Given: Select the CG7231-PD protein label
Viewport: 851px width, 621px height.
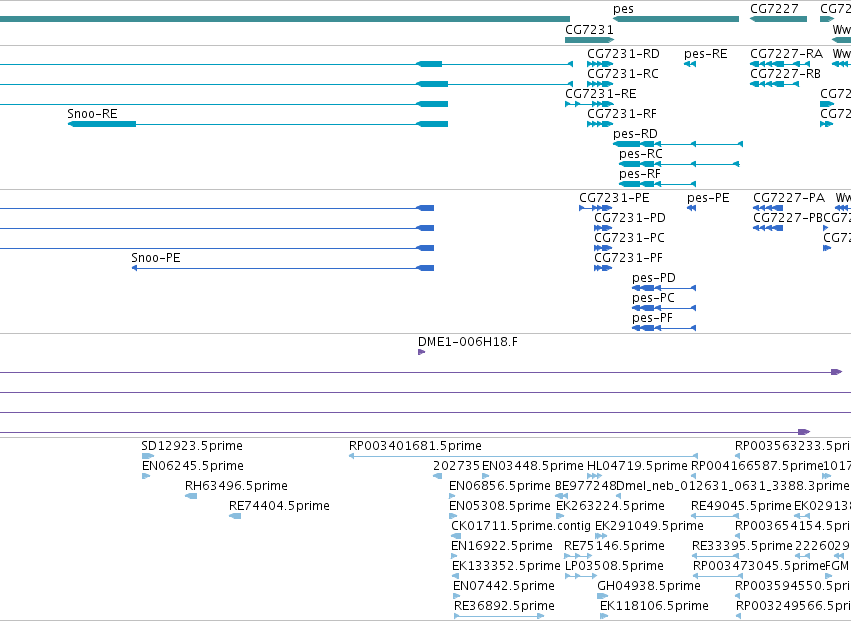Looking at the screenshot, I should click(x=630, y=218).
